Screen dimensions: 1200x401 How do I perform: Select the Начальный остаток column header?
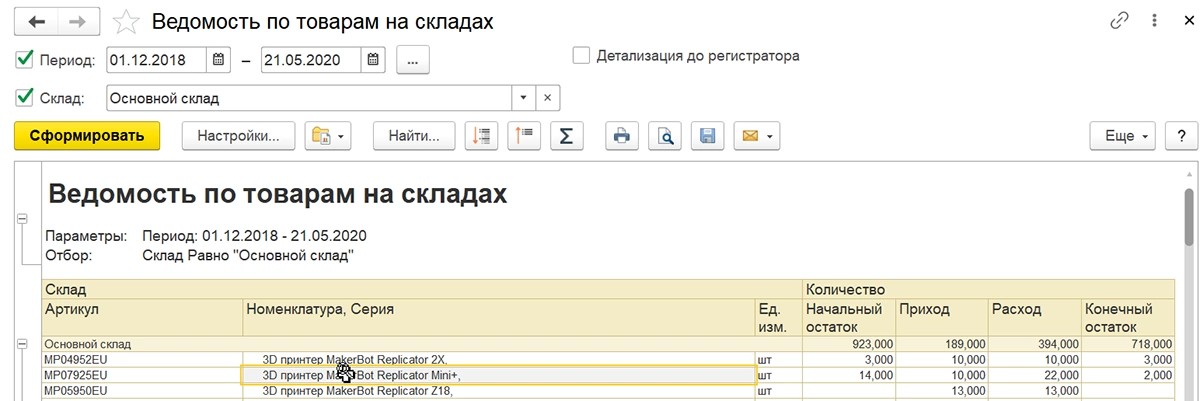click(x=849, y=316)
